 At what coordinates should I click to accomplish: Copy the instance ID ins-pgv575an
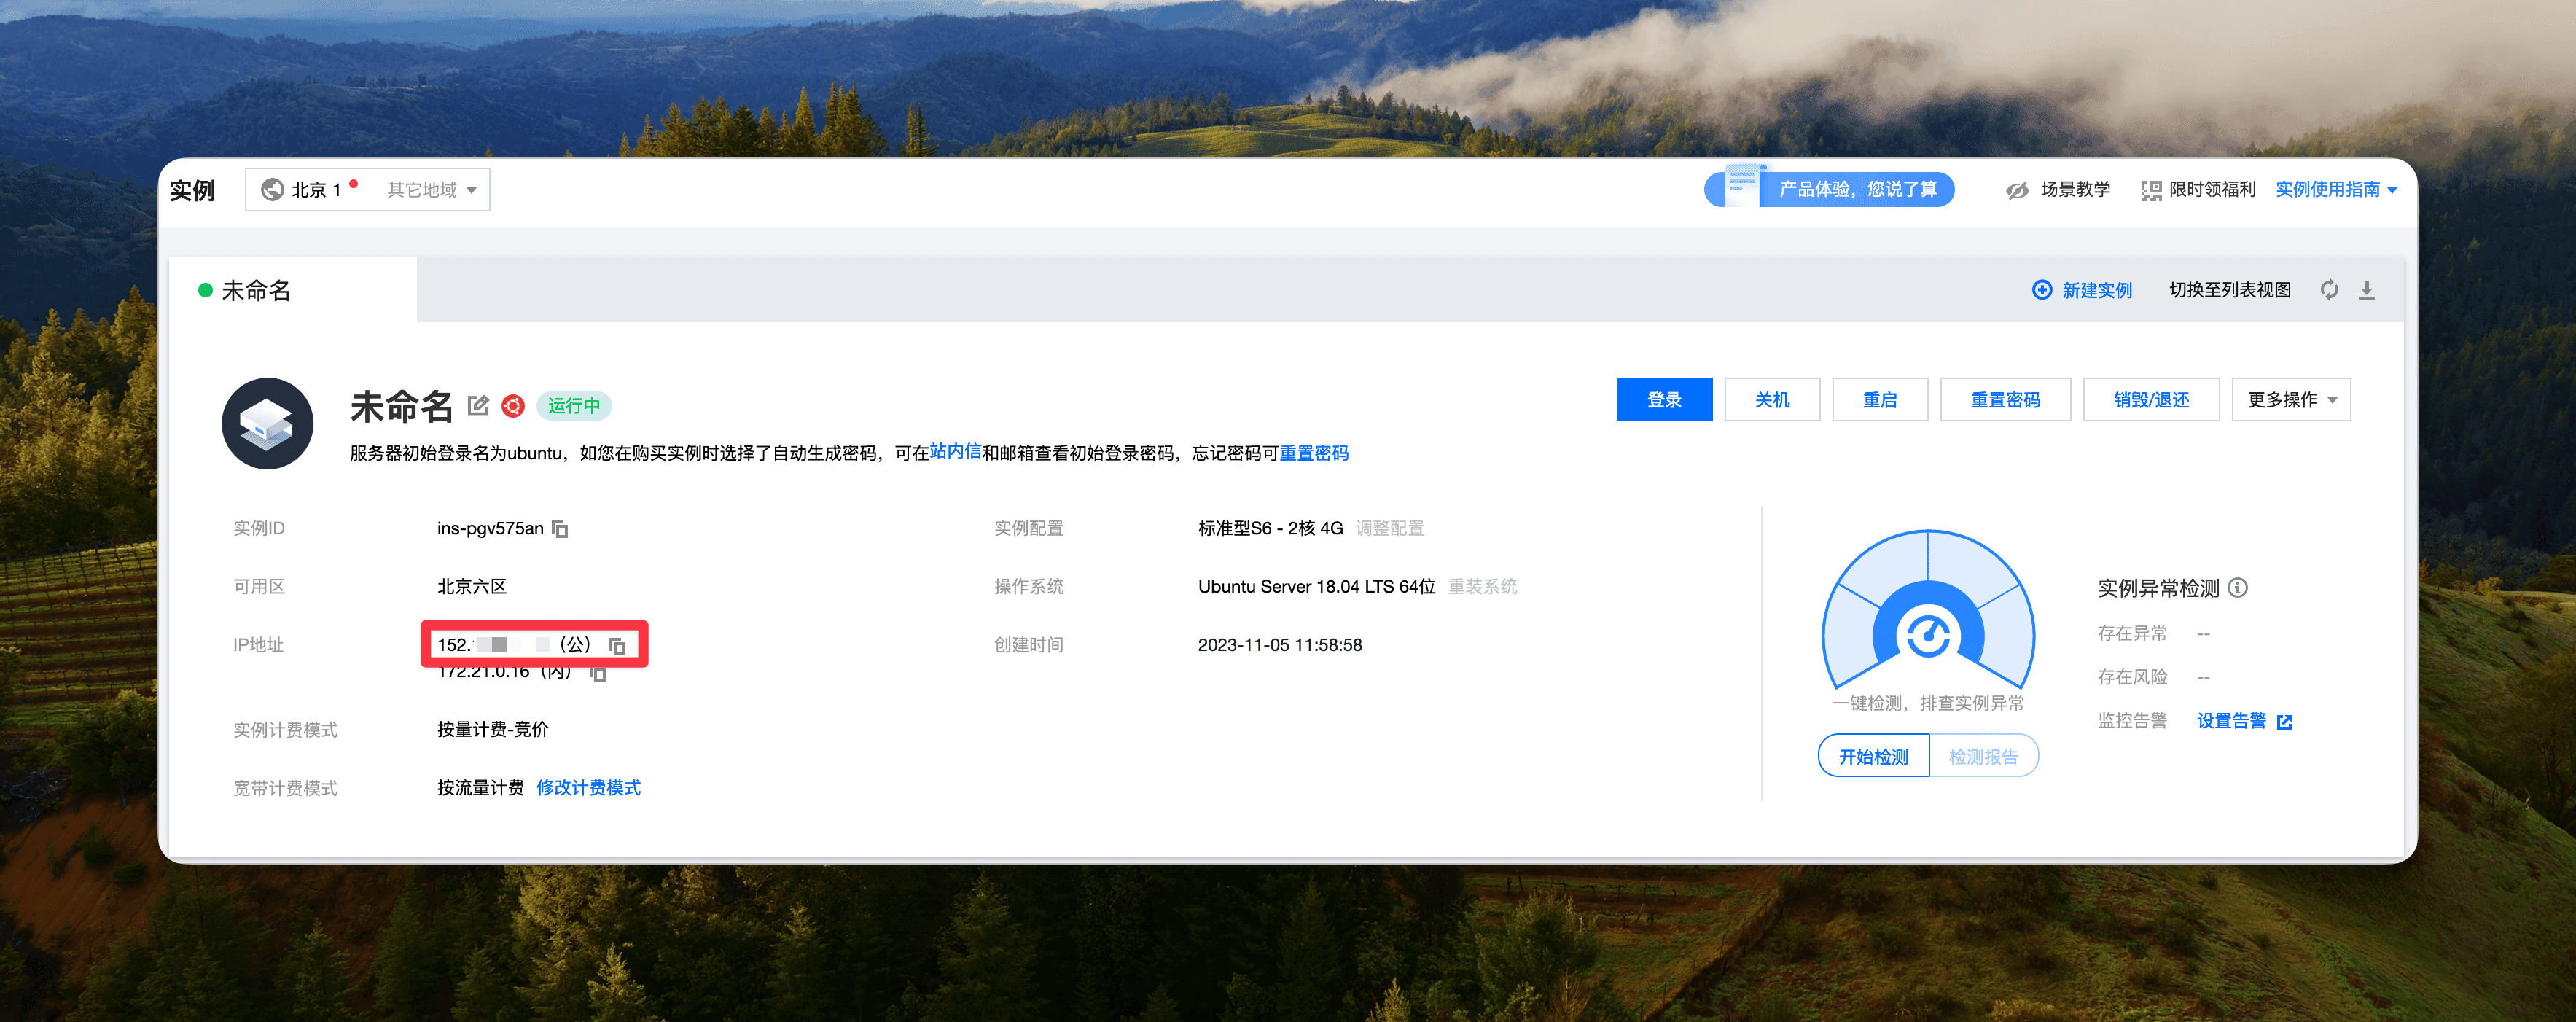click(x=560, y=529)
